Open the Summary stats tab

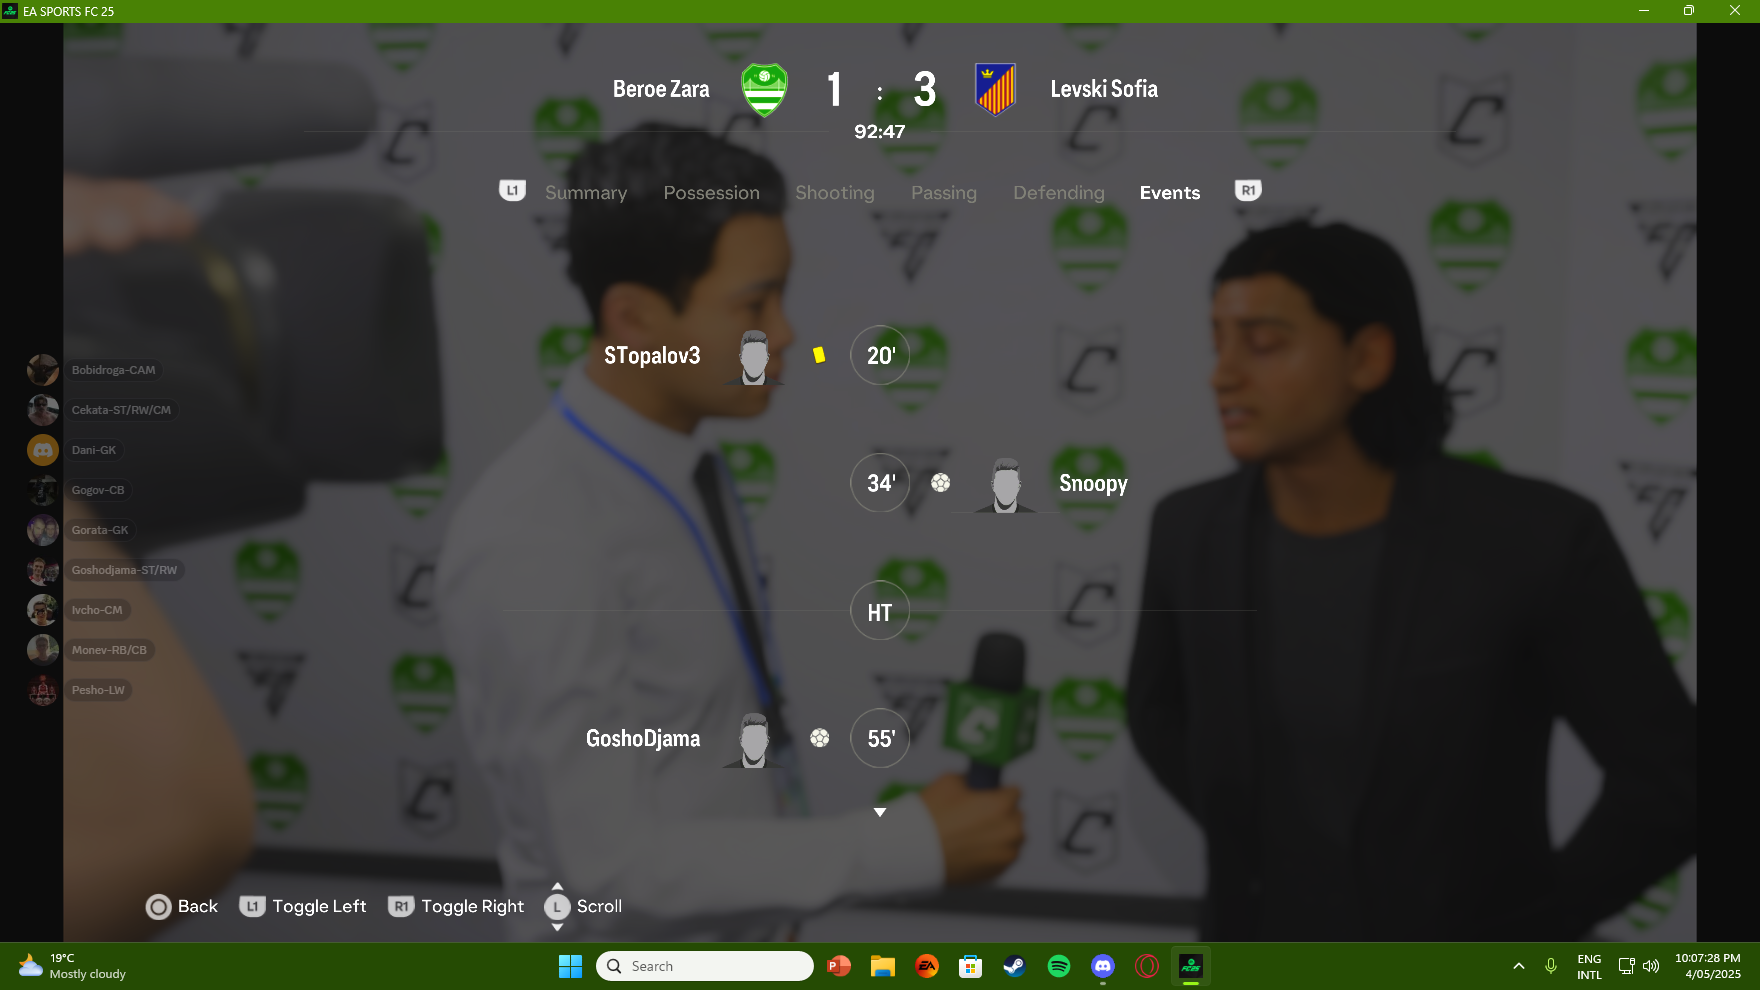coord(586,193)
